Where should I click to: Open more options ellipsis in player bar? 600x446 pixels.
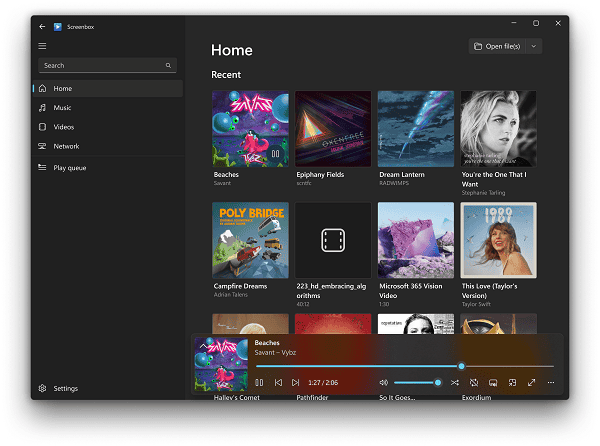(551, 383)
